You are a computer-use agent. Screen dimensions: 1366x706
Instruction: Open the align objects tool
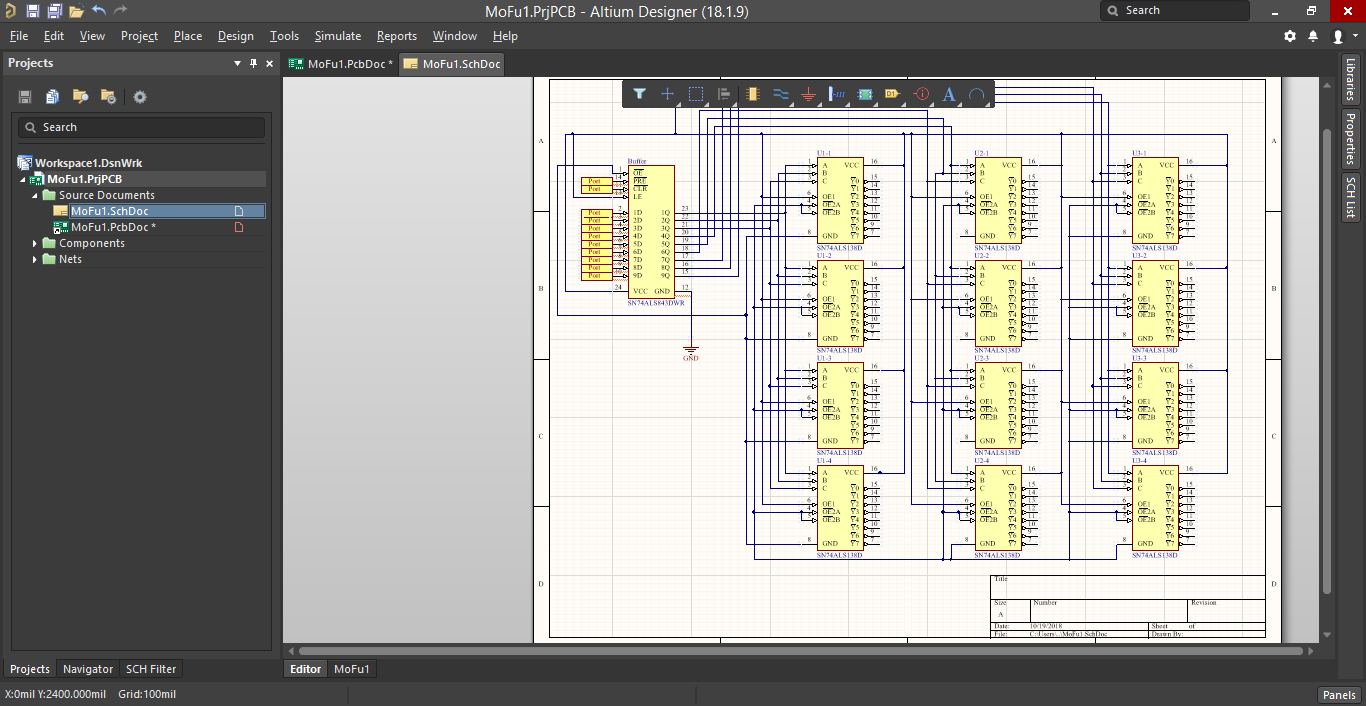(x=724, y=94)
